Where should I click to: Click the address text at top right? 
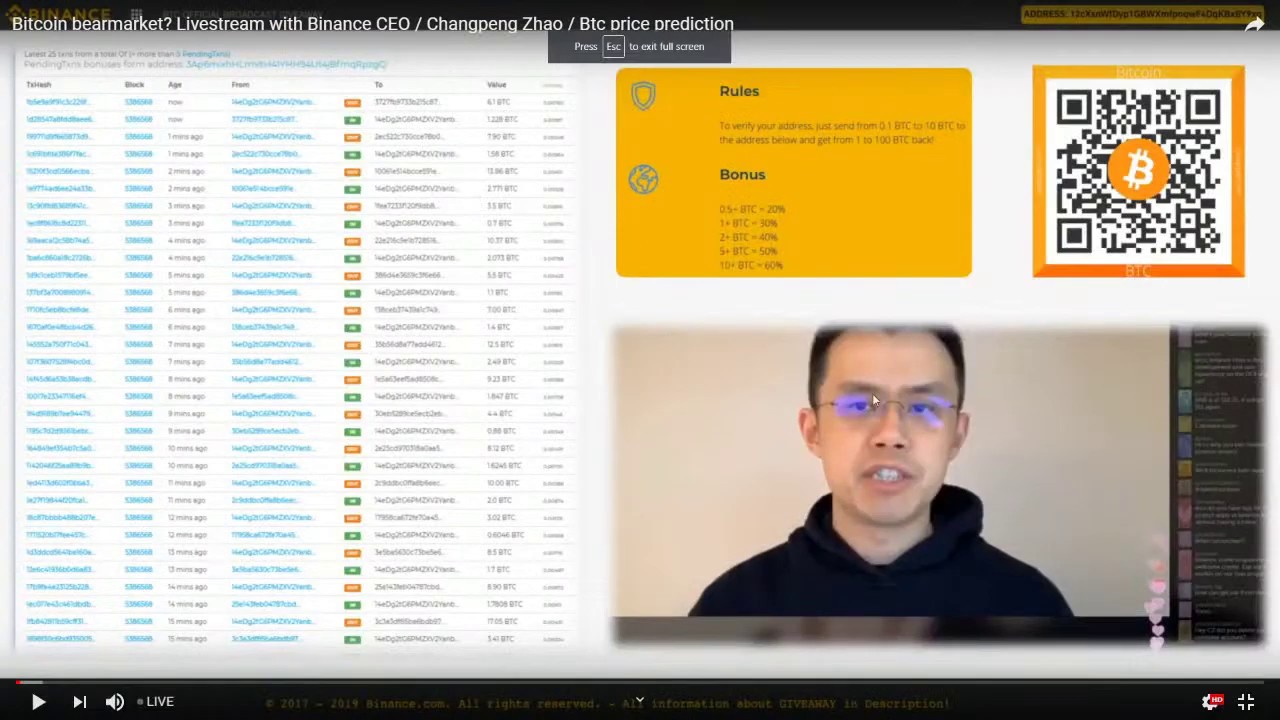tap(1142, 14)
